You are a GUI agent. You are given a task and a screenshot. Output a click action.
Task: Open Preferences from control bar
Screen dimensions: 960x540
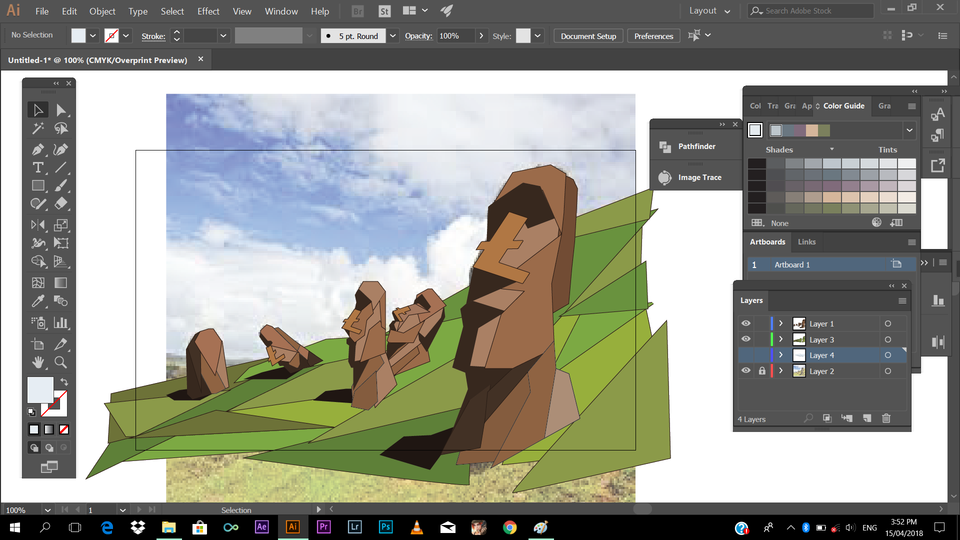[653, 36]
